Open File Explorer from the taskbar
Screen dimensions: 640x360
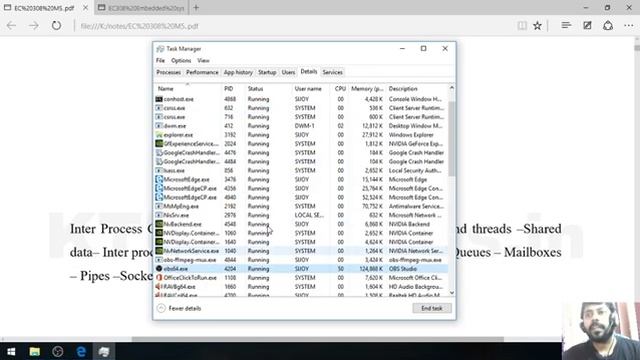pos(35,351)
